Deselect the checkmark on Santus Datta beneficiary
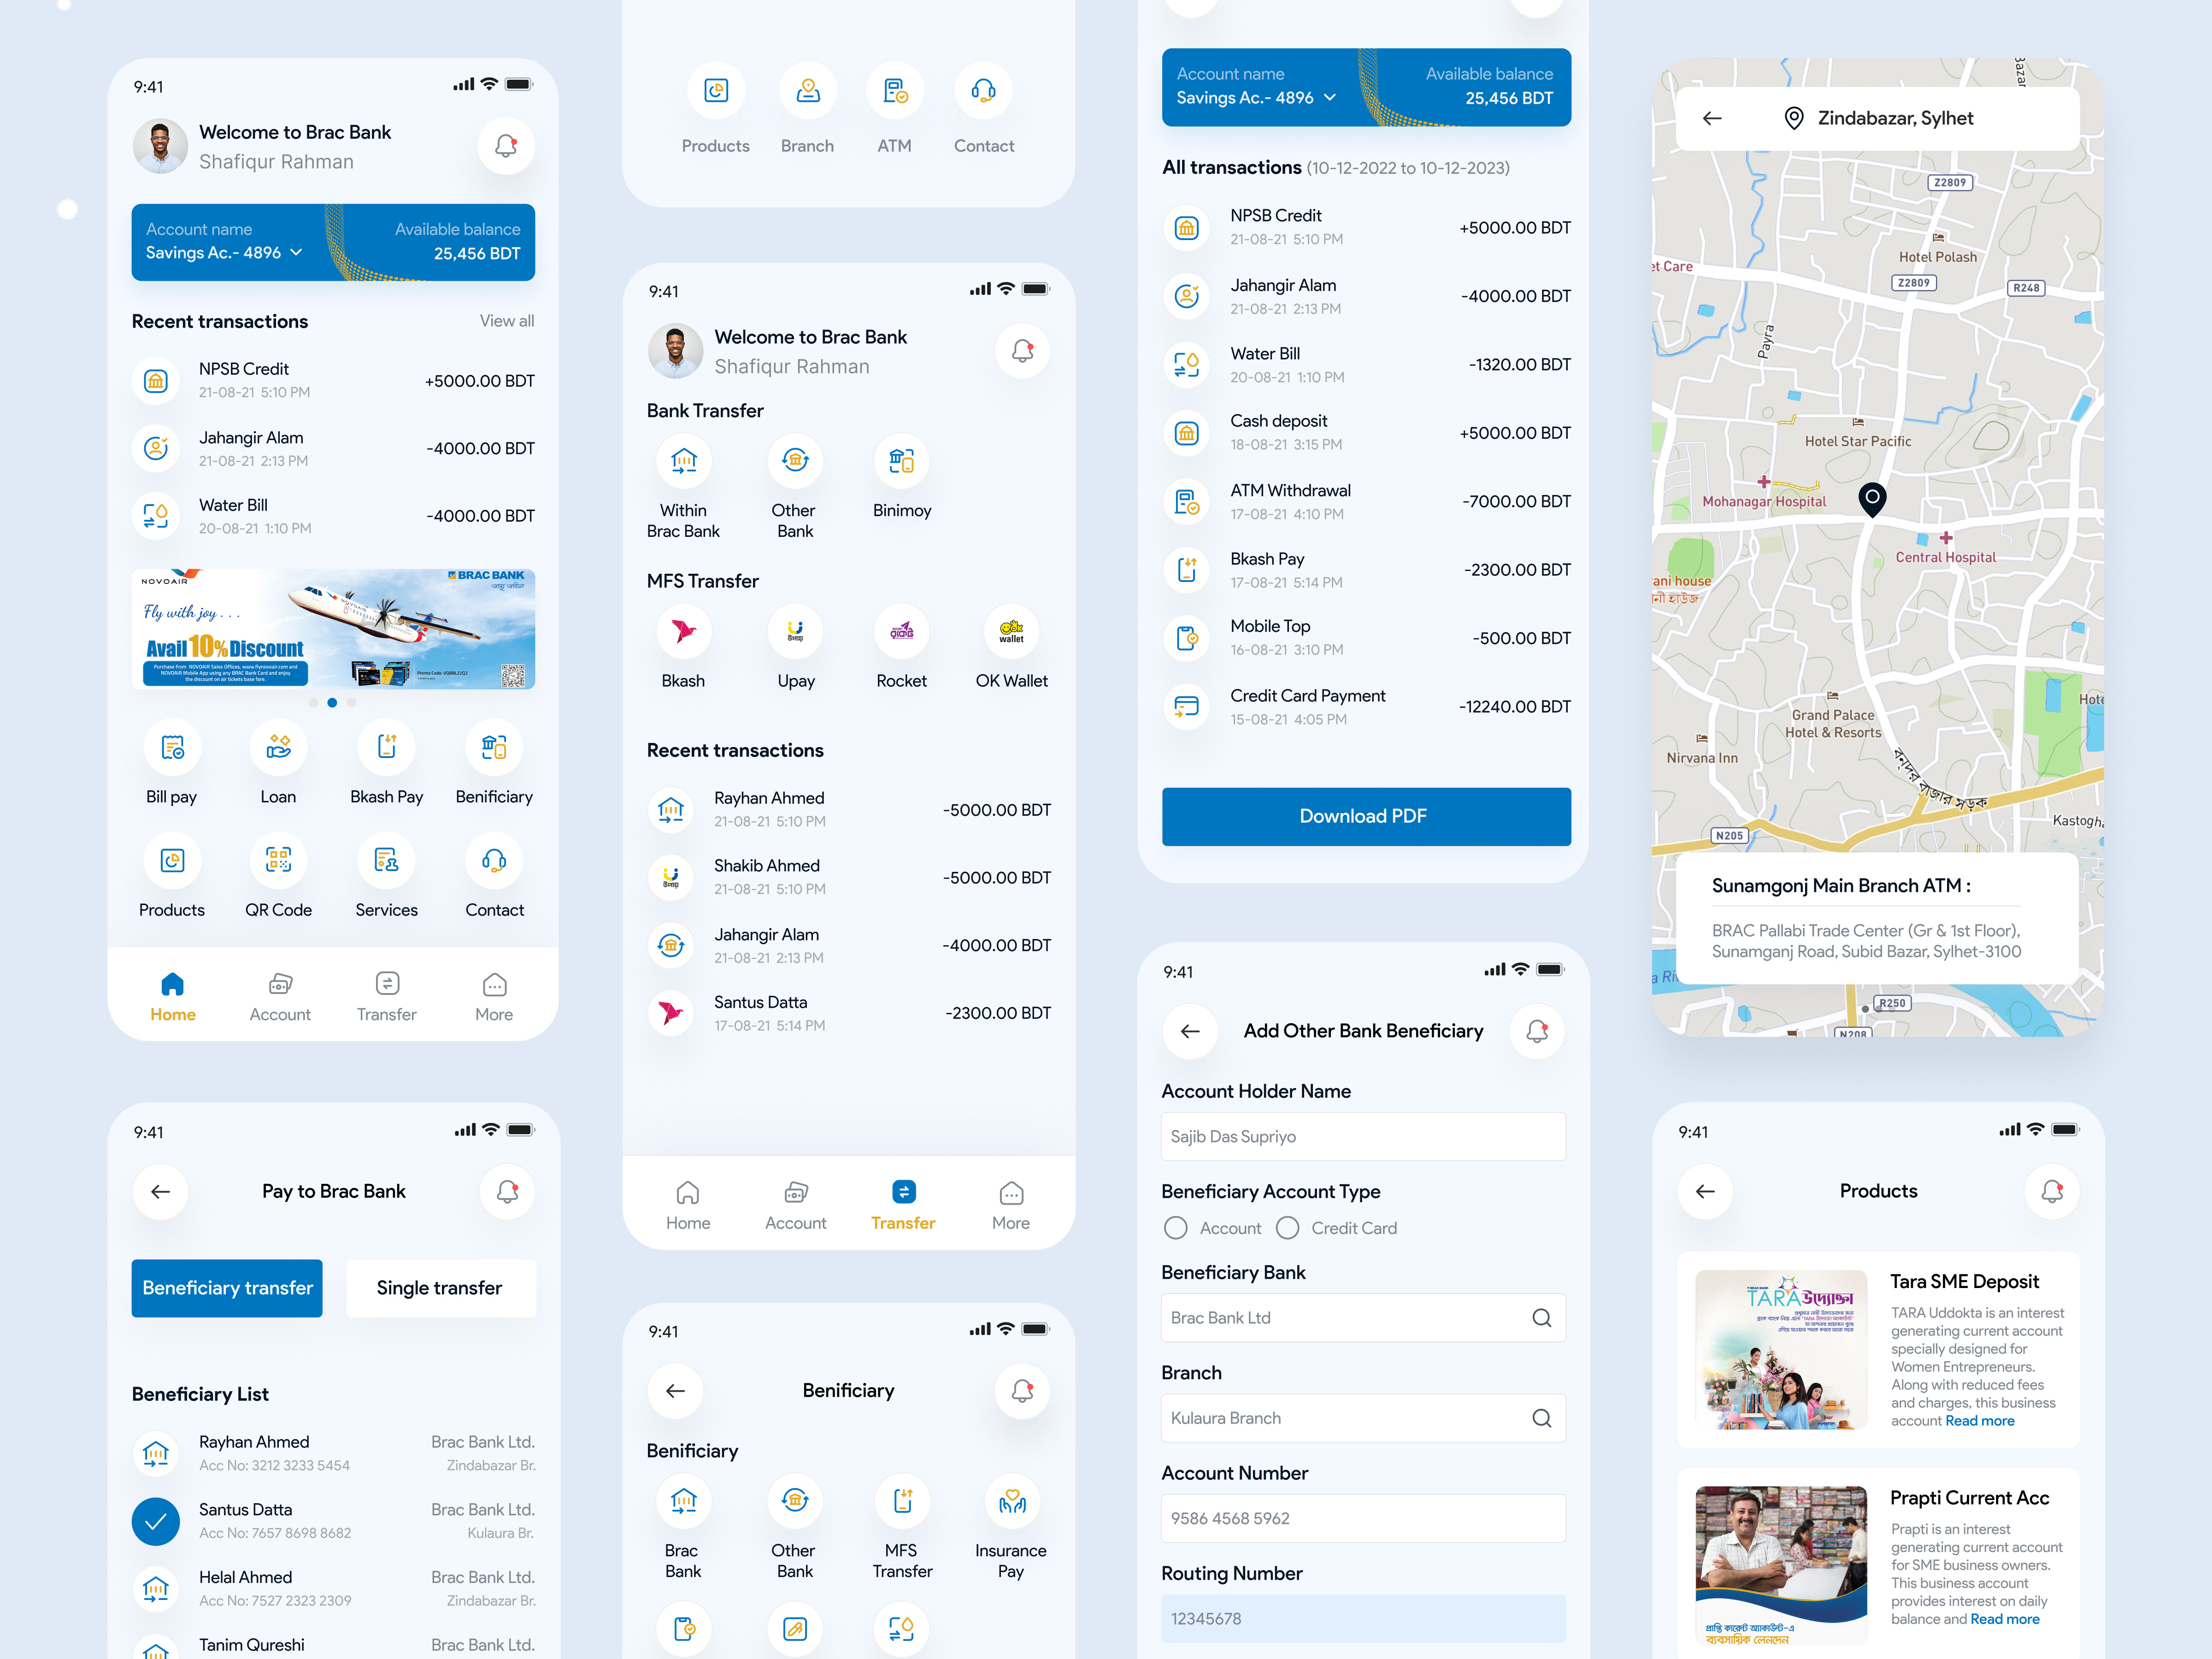 (x=156, y=1521)
